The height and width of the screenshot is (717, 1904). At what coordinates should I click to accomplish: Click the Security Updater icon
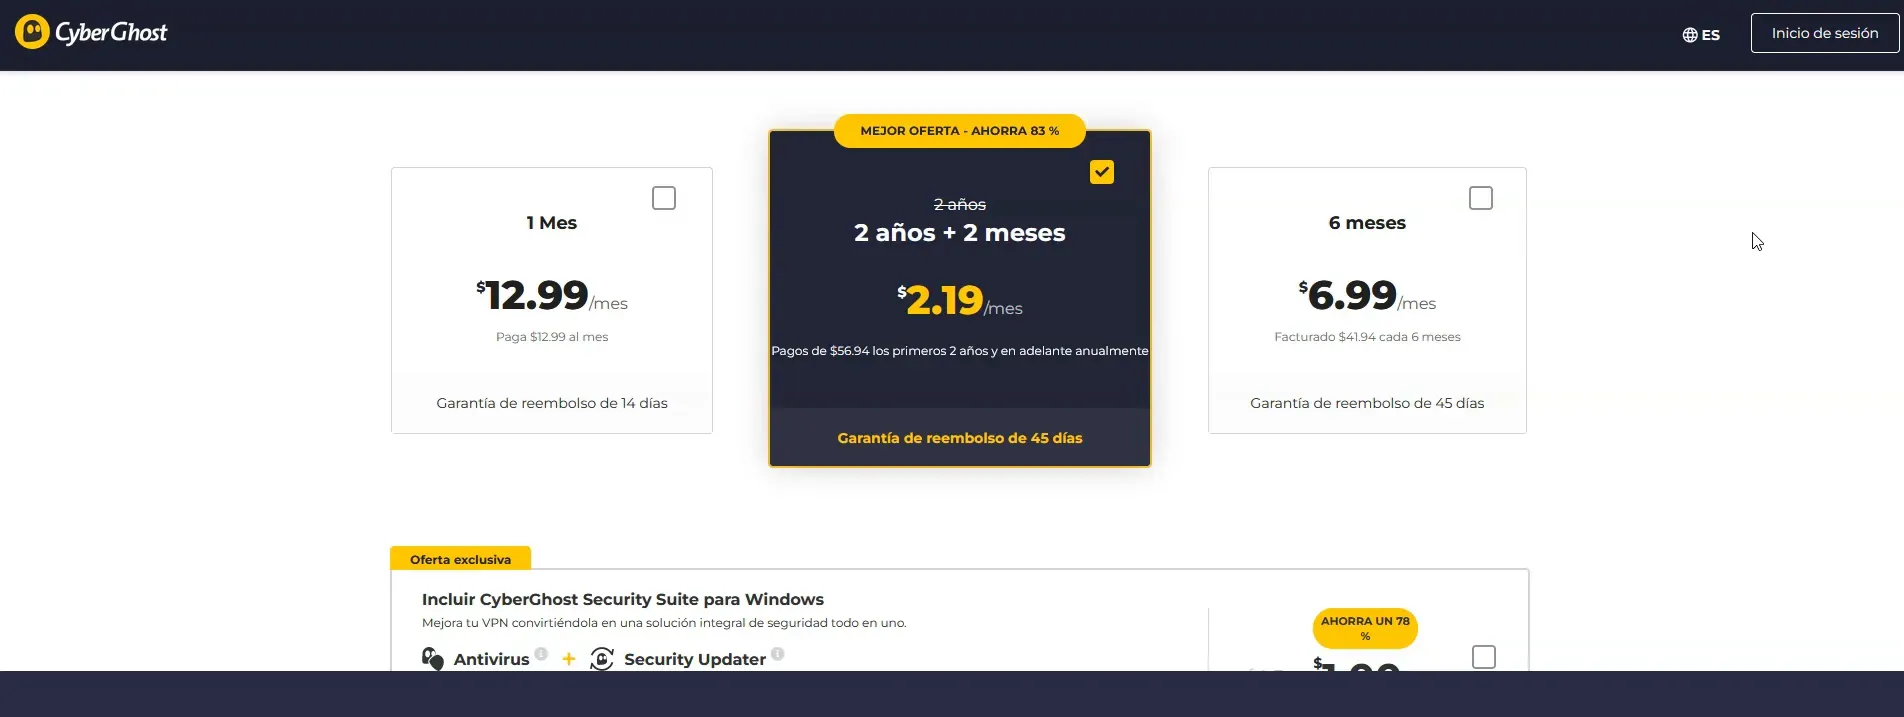click(x=602, y=659)
